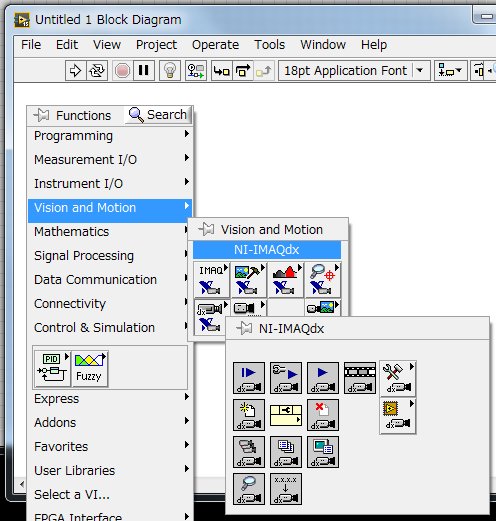
Task: Pin the Vision and Motion subpalette
Action: point(206,229)
